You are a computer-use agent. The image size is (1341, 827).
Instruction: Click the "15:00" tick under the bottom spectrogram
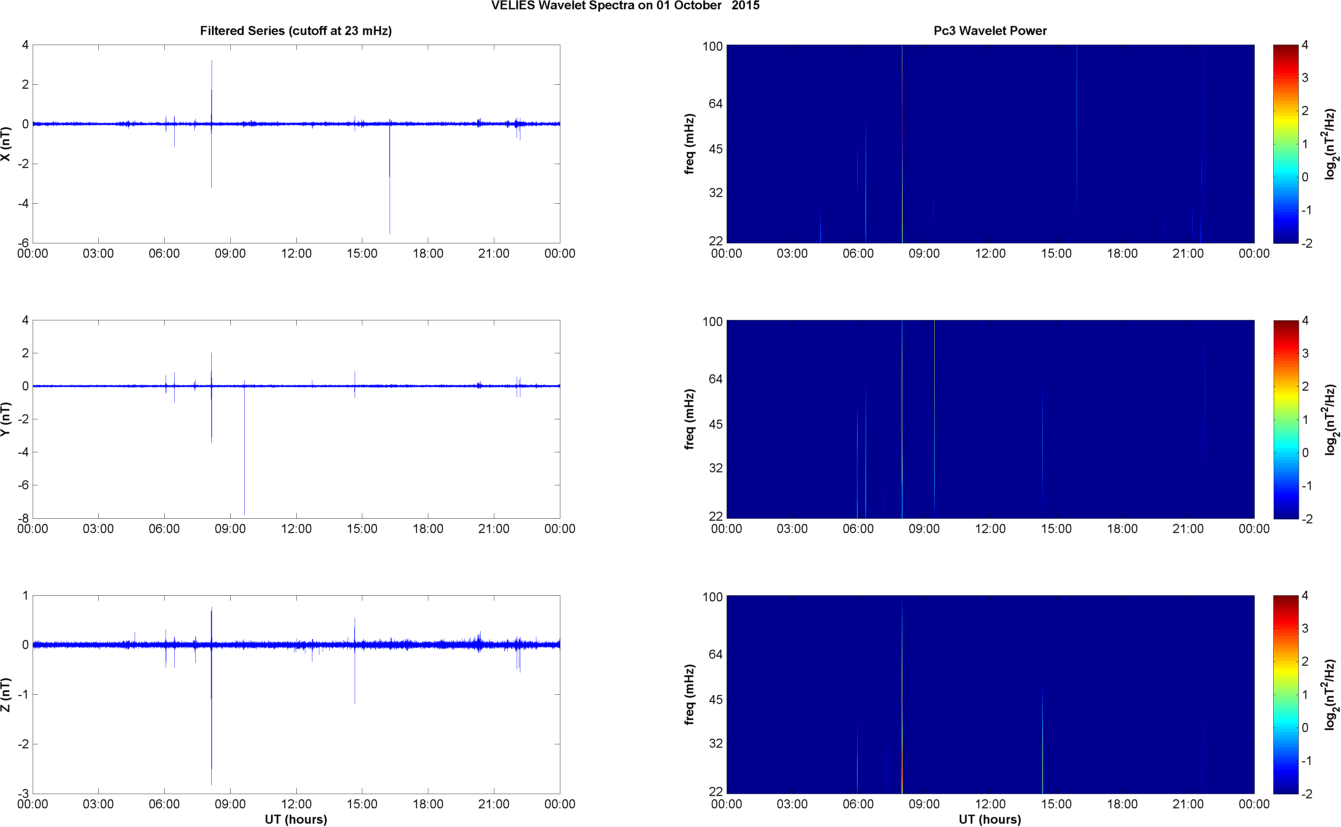[1056, 804]
